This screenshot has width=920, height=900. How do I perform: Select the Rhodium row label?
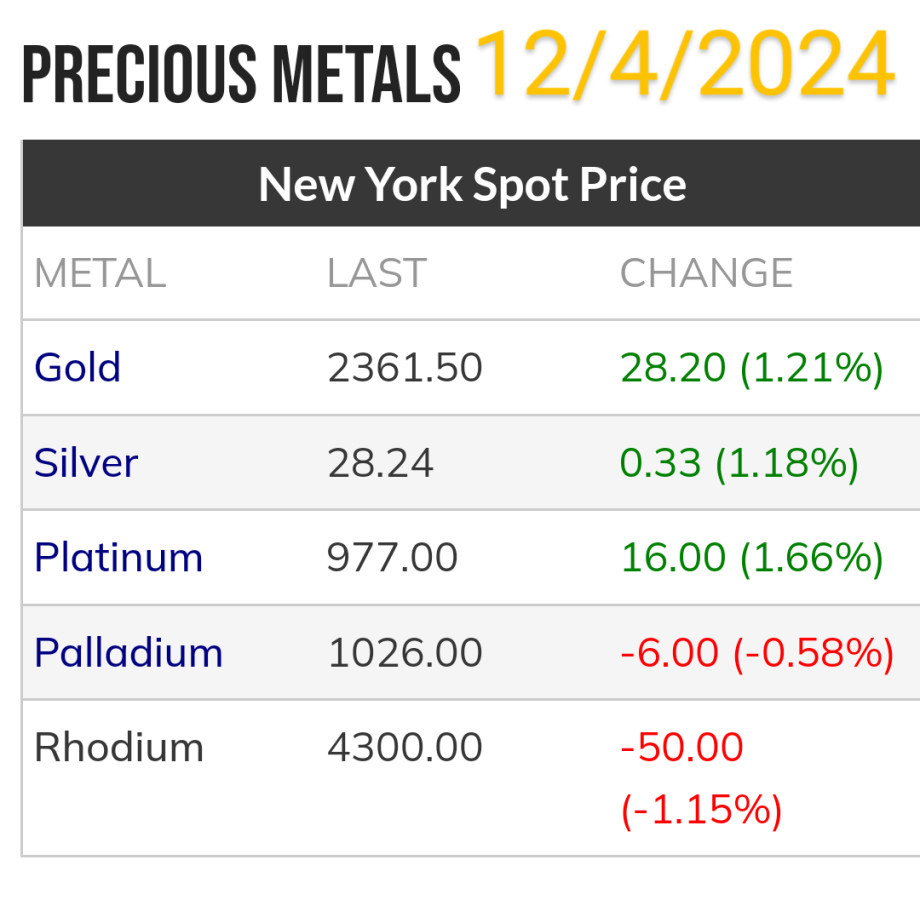click(x=118, y=748)
